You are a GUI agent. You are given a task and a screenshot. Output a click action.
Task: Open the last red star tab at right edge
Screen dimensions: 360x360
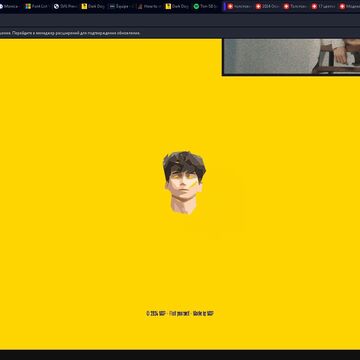click(x=349, y=6)
